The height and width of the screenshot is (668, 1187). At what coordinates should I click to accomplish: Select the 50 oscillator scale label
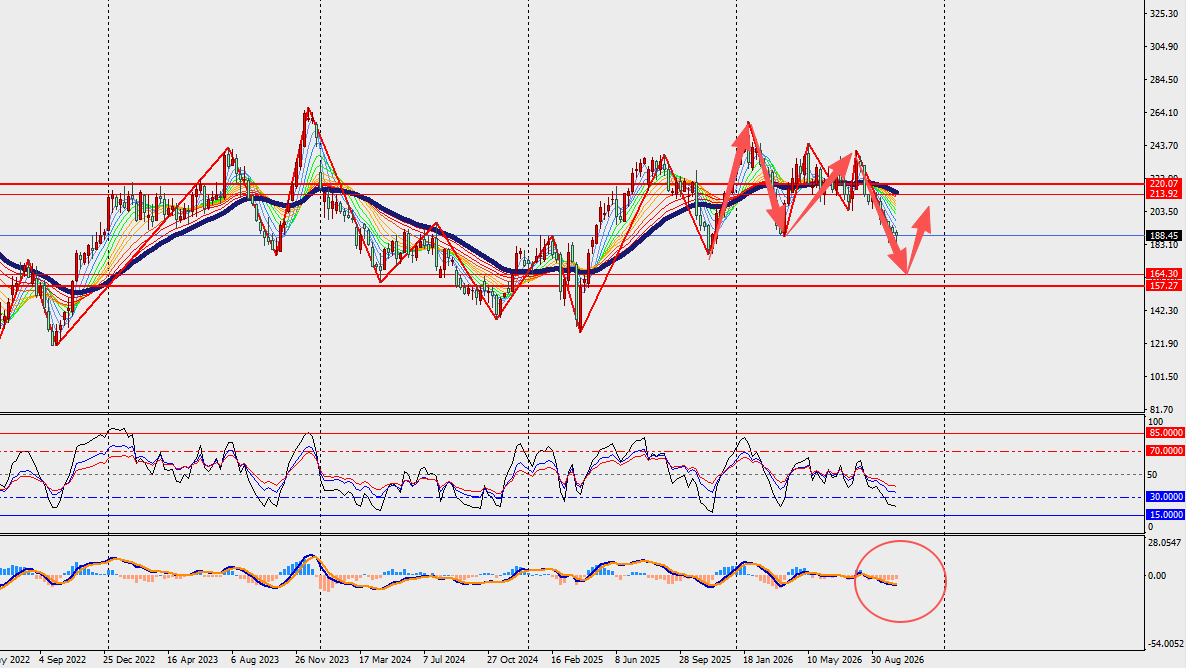coord(1153,475)
